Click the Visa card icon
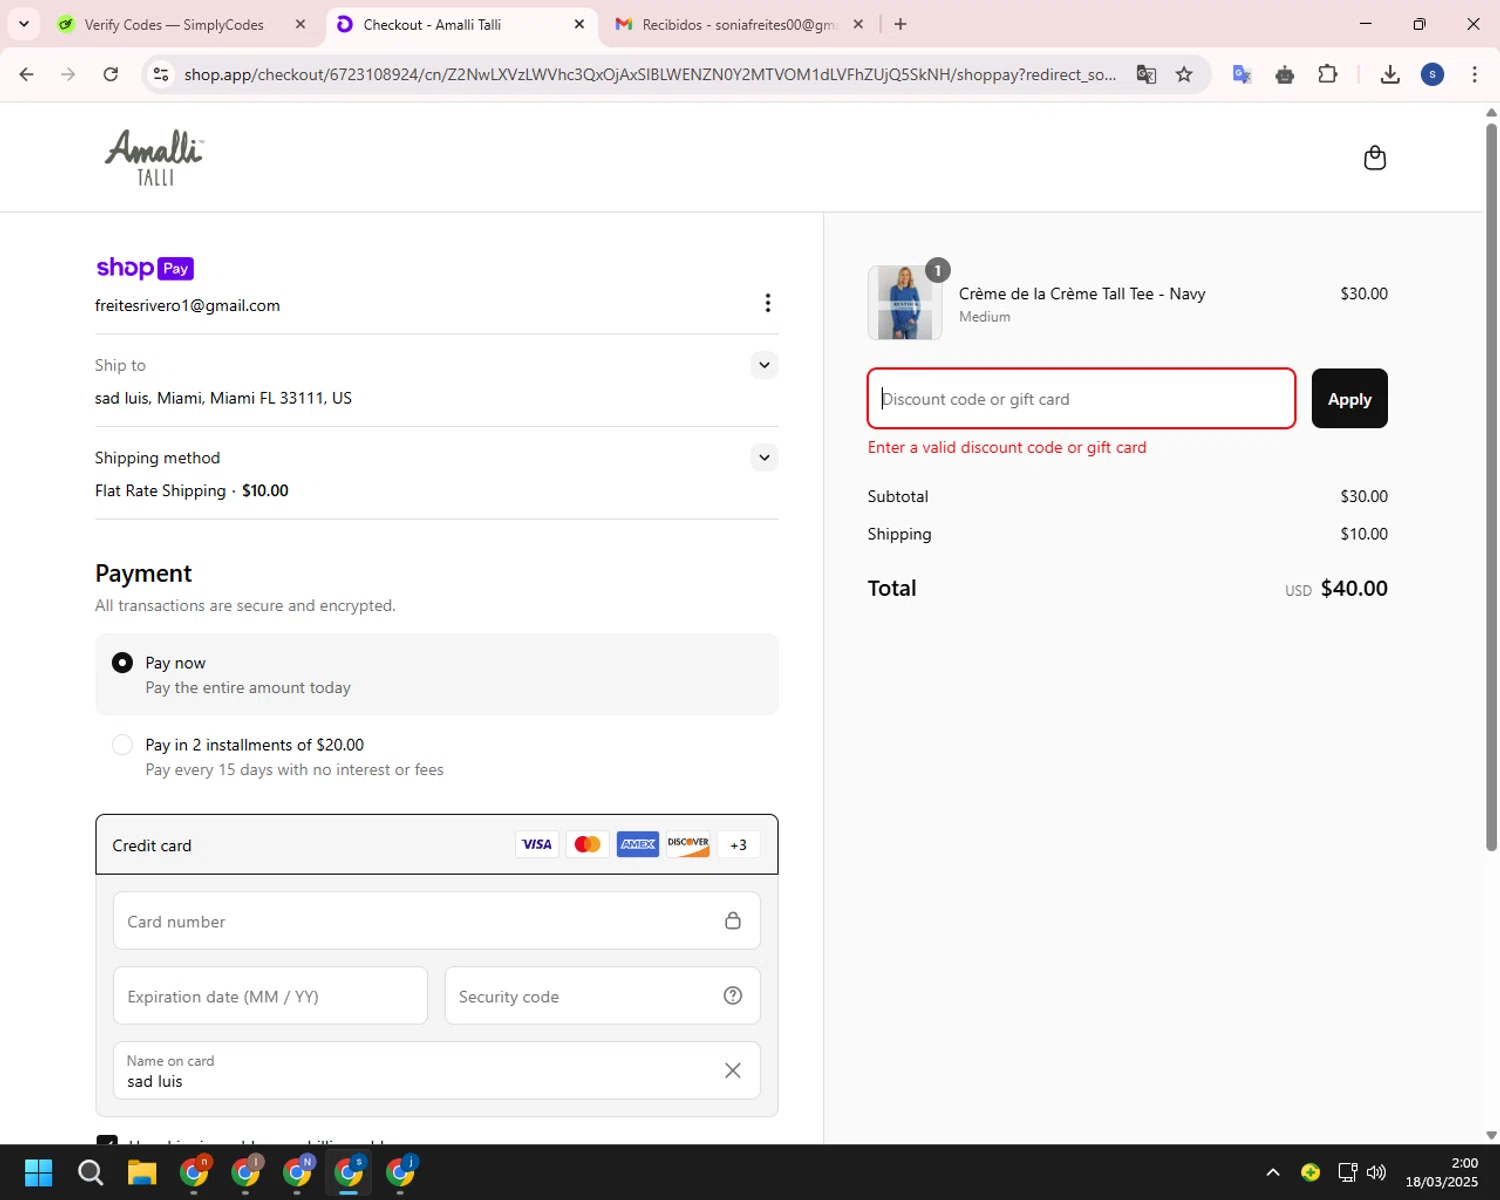Image resolution: width=1500 pixels, height=1200 pixels. [x=537, y=845]
